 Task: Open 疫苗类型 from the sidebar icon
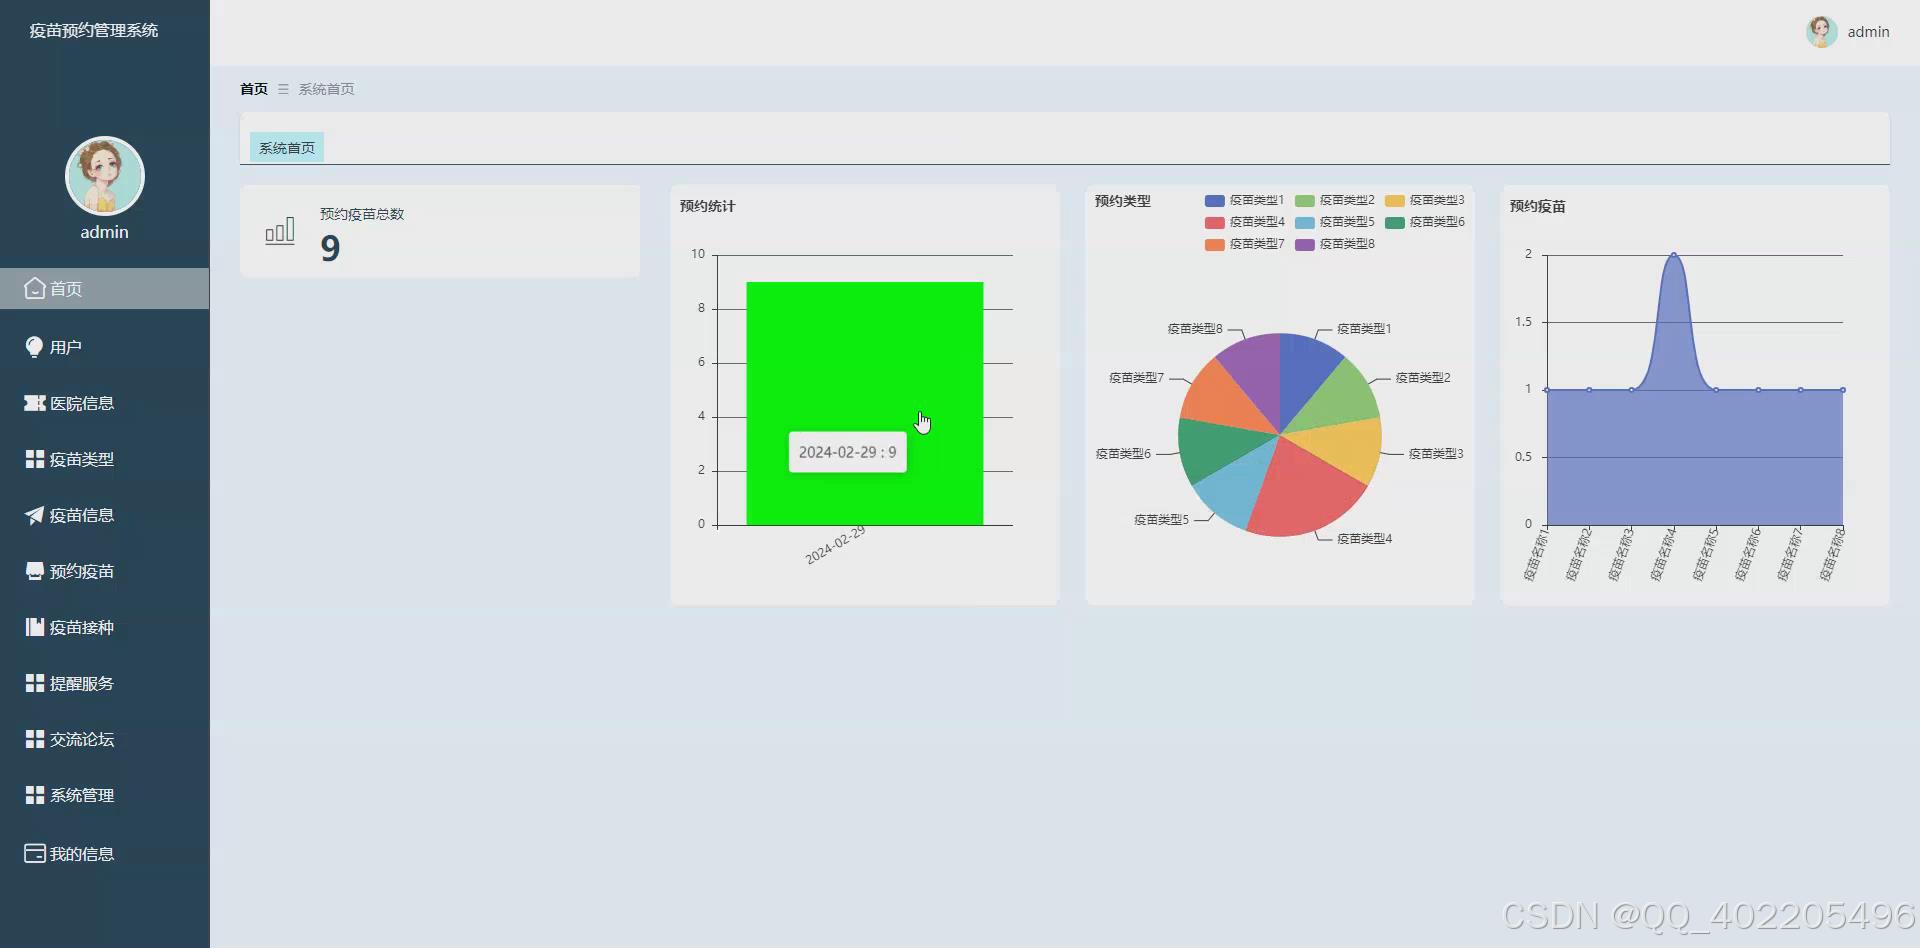pos(33,459)
